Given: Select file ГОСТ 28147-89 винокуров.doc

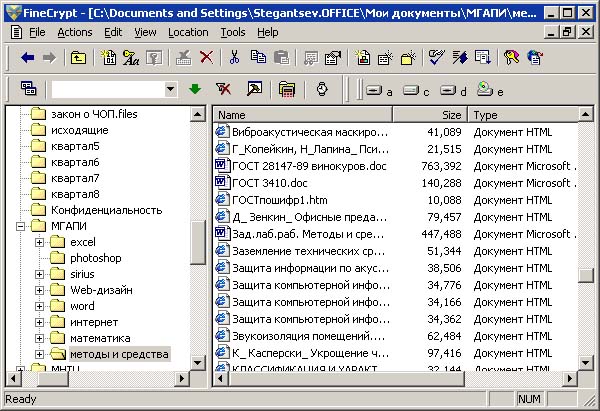Looking at the screenshot, I should [x=309, y=166].
